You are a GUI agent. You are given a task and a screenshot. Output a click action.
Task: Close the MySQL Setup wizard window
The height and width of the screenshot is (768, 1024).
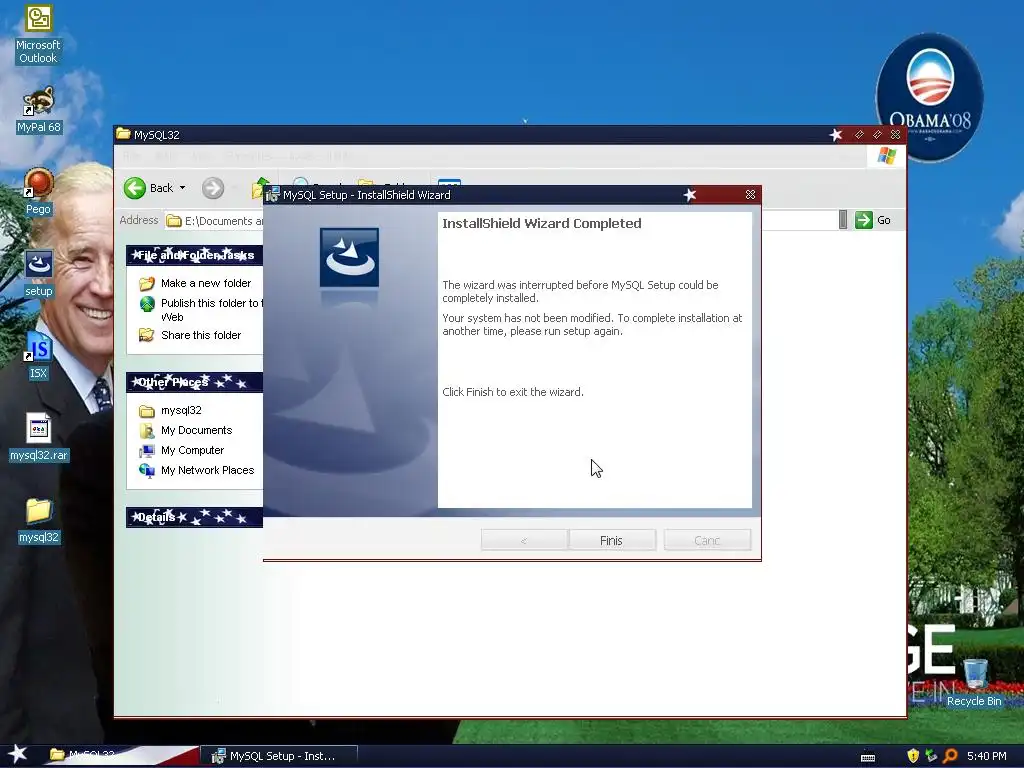pyautogui.click(x=750, y=195)
